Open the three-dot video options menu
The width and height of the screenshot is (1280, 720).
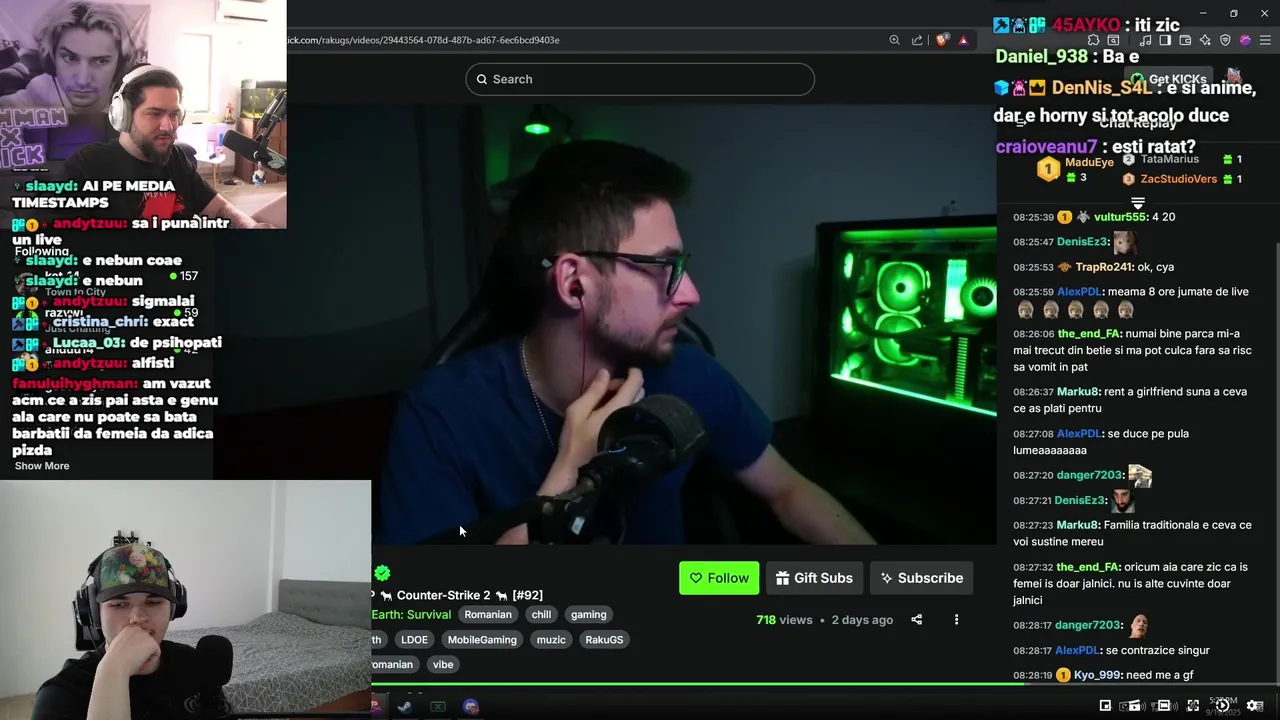(956, 620)
